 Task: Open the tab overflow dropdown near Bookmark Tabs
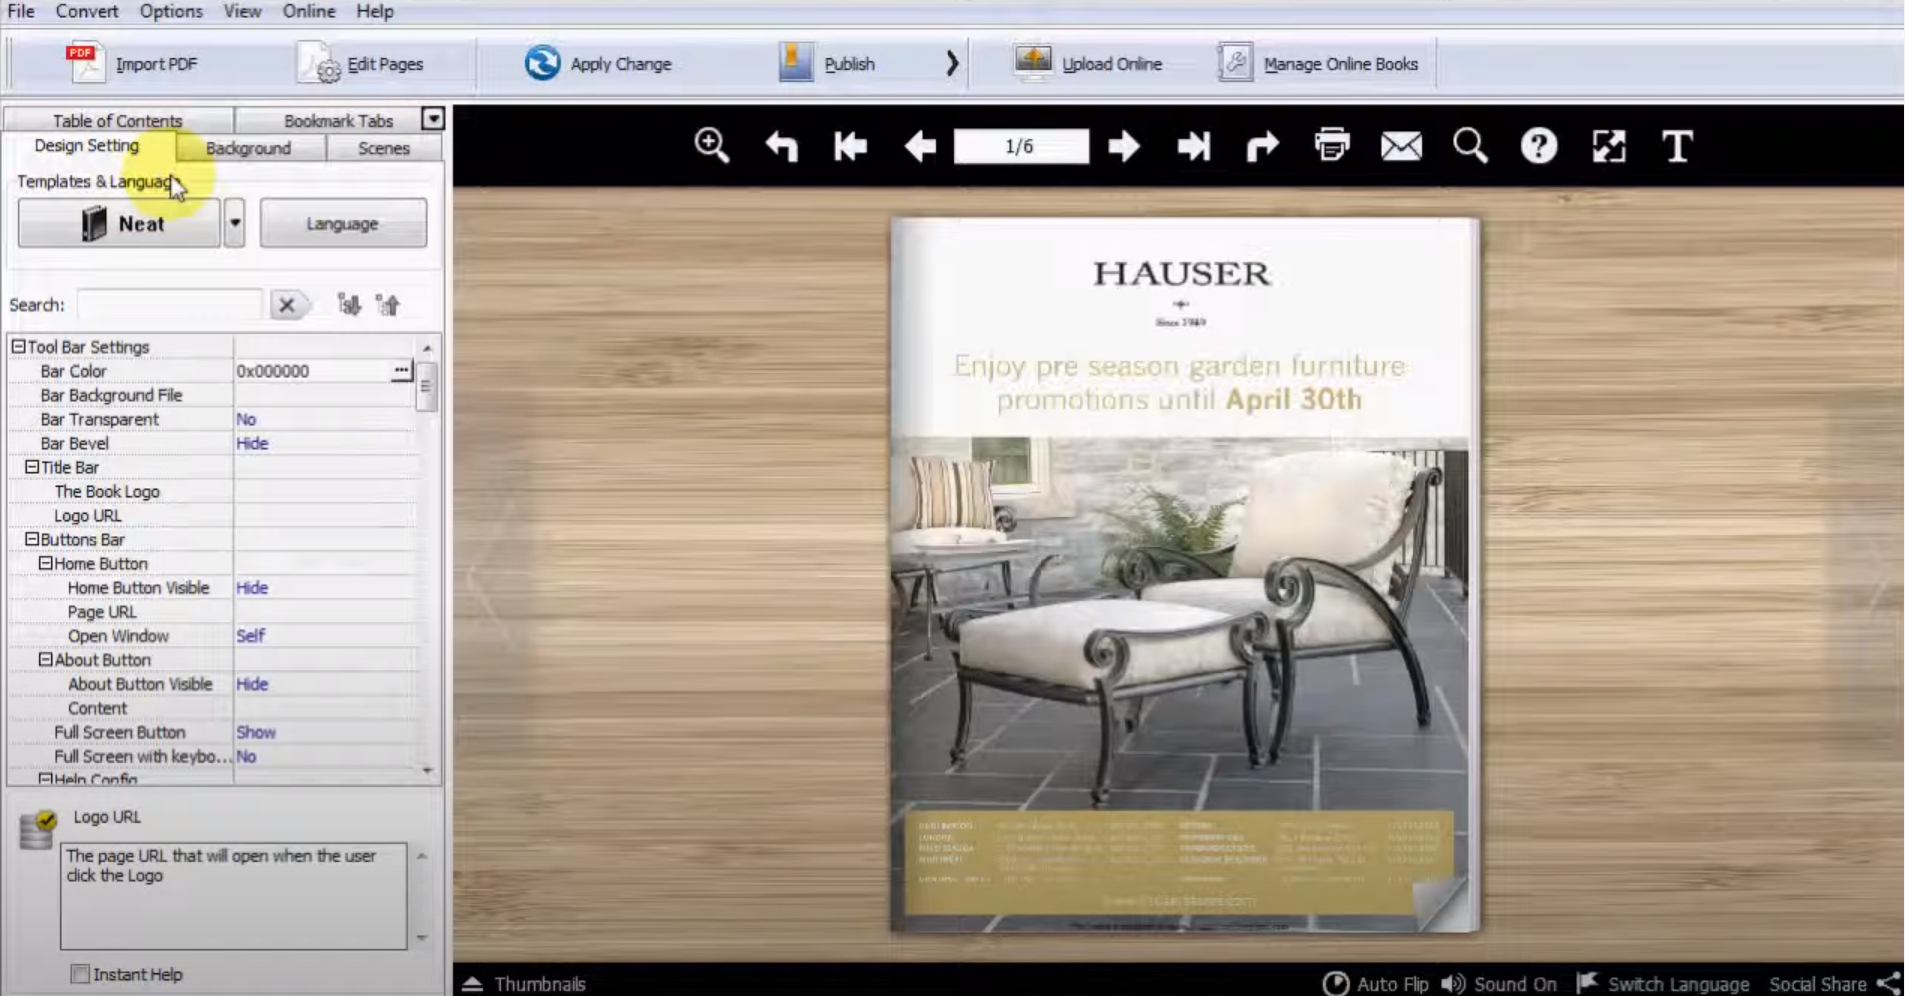(433, 119)
